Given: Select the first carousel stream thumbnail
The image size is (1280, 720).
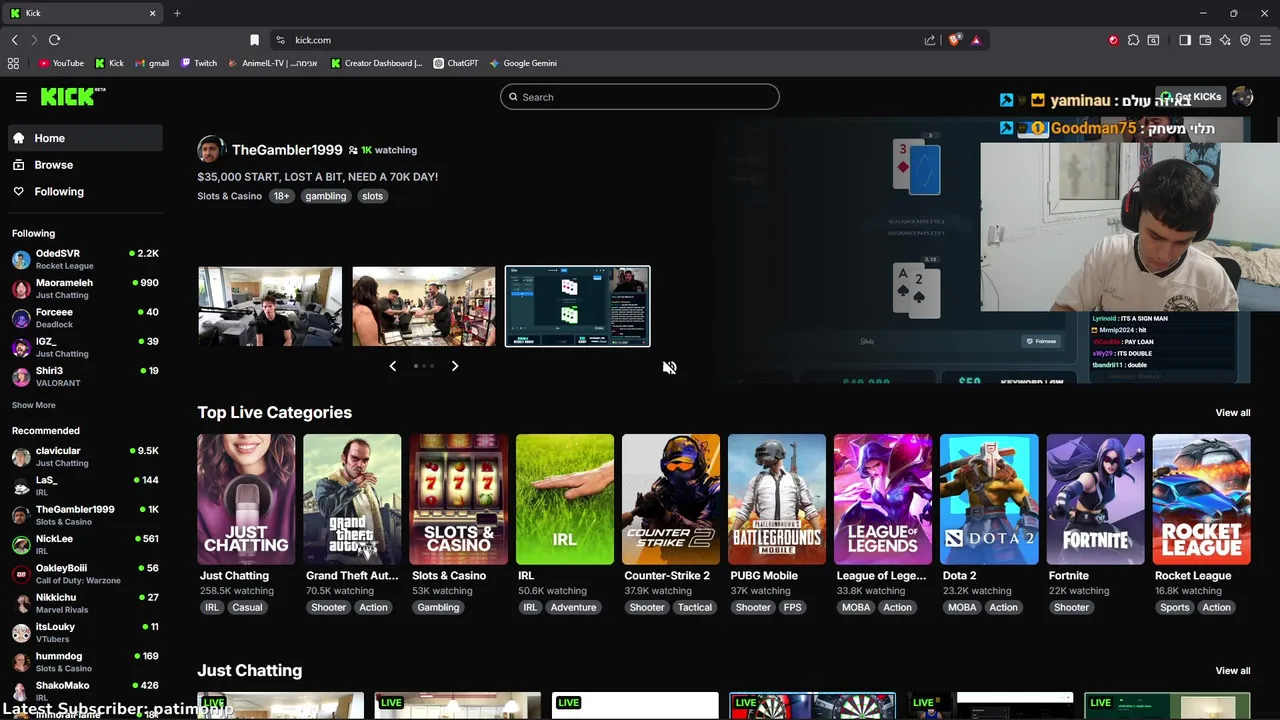Looking at the screenshot, I should coord(270,306).
